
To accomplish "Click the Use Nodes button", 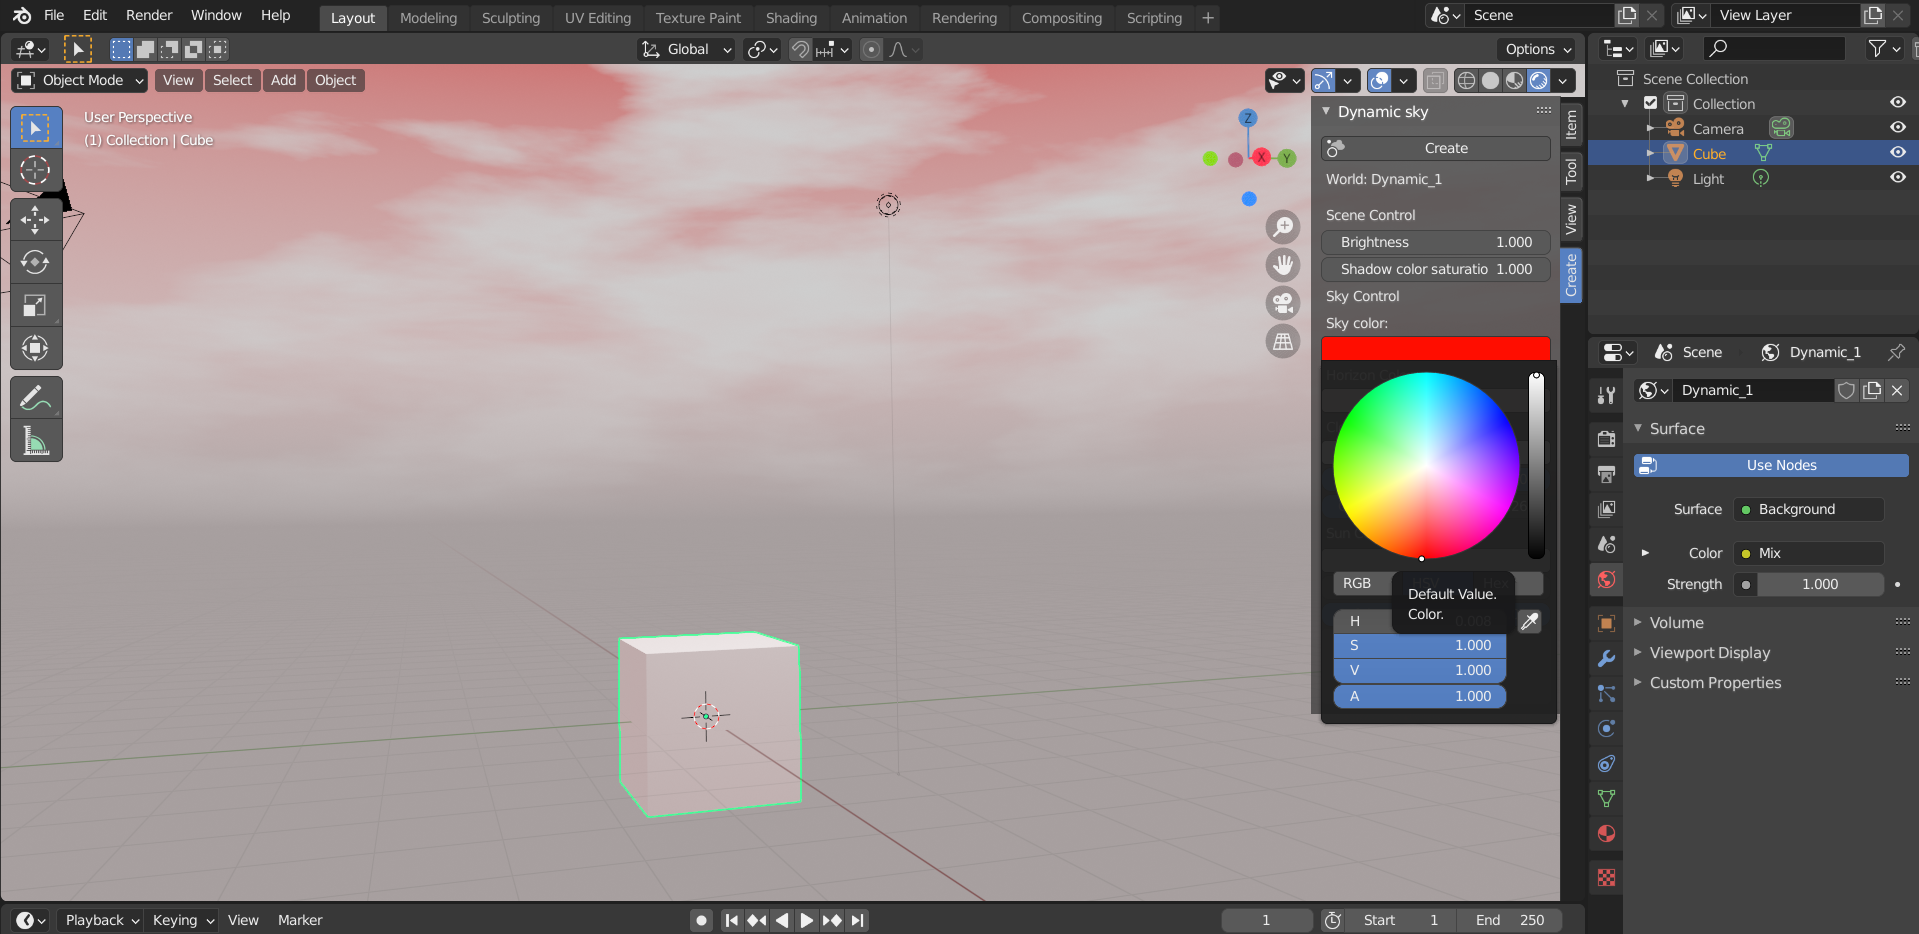I will tap(1771, 466).
